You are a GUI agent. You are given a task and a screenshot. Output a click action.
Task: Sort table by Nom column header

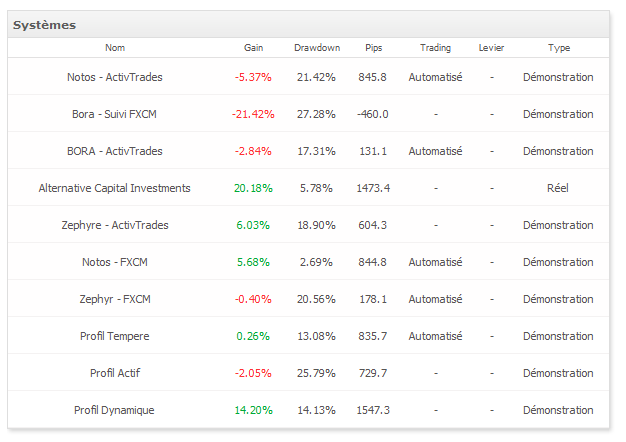115,48
